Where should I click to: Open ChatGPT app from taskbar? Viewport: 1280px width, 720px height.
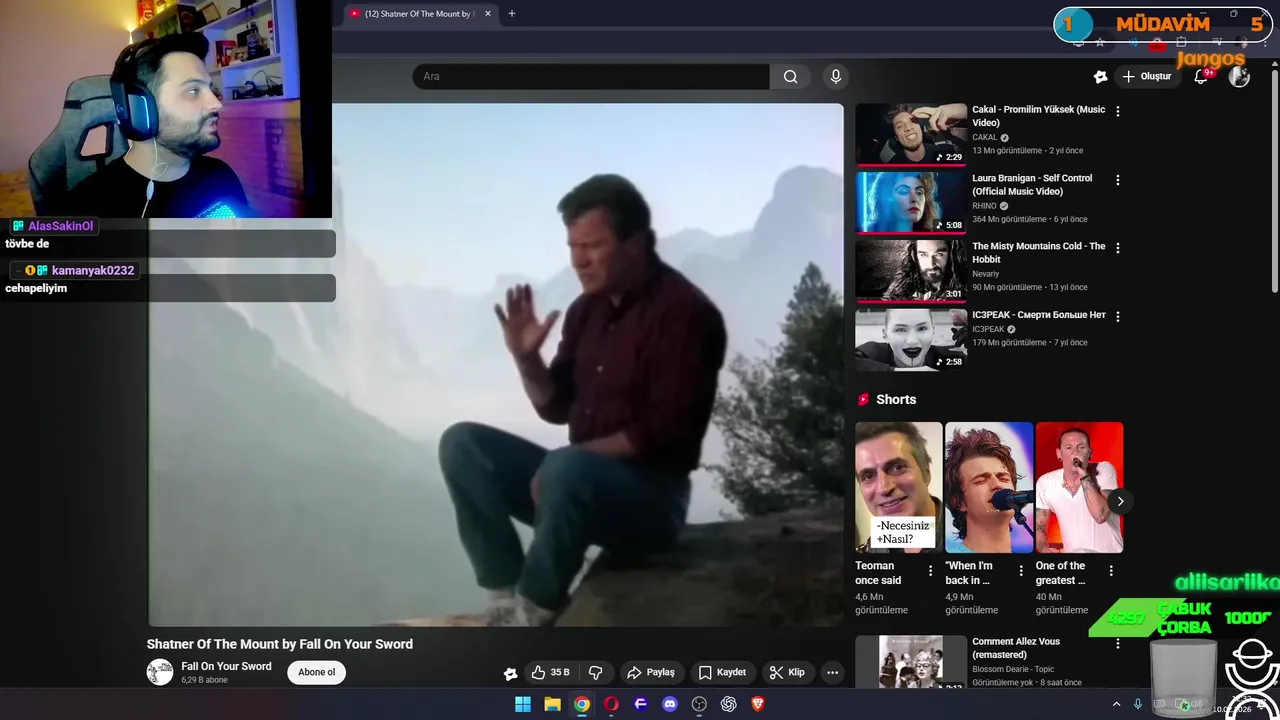(728, 704)
